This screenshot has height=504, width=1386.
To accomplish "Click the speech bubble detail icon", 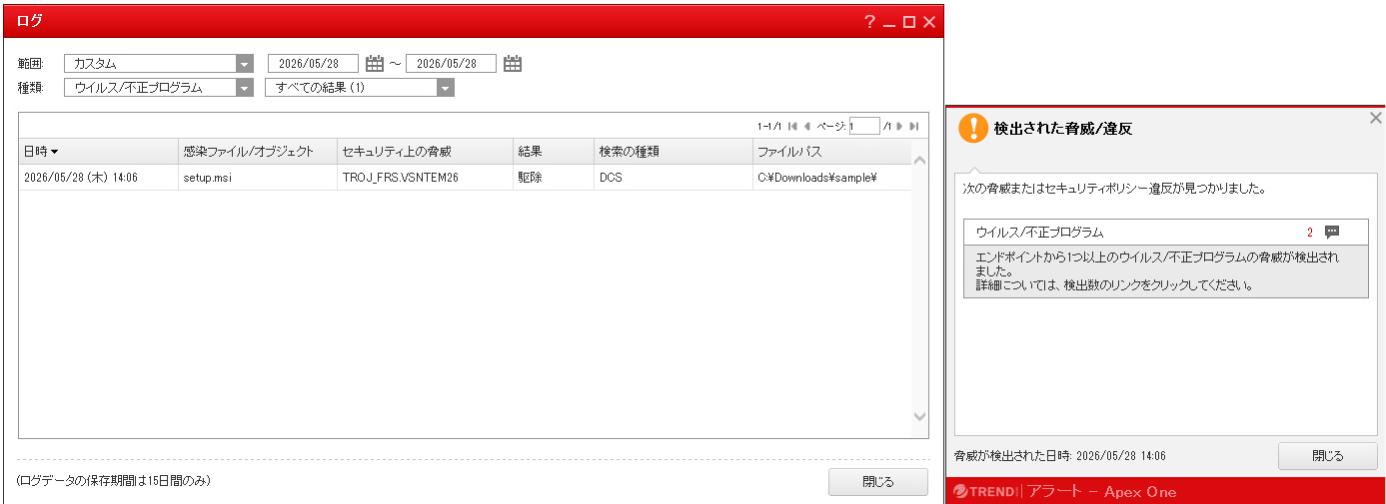I will [1332, 232].
